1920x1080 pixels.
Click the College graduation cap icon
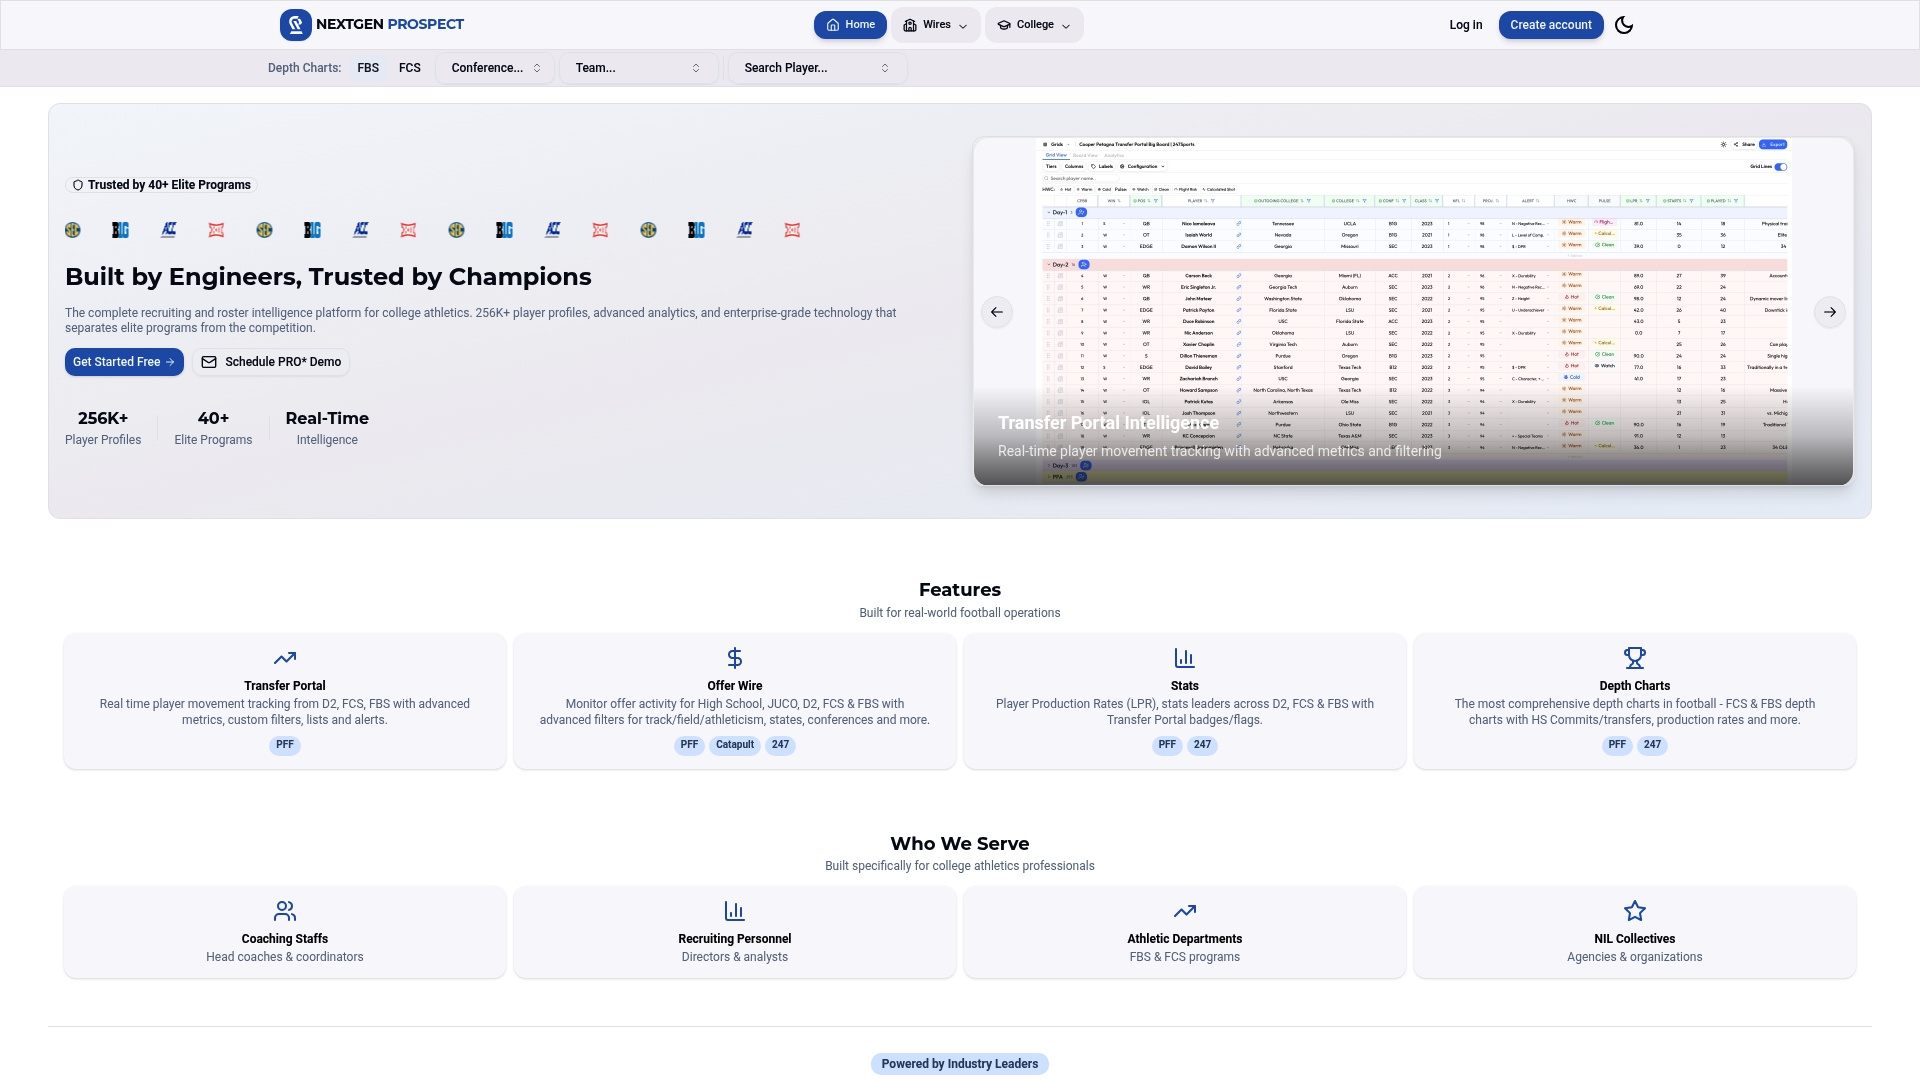point(1004,25)
